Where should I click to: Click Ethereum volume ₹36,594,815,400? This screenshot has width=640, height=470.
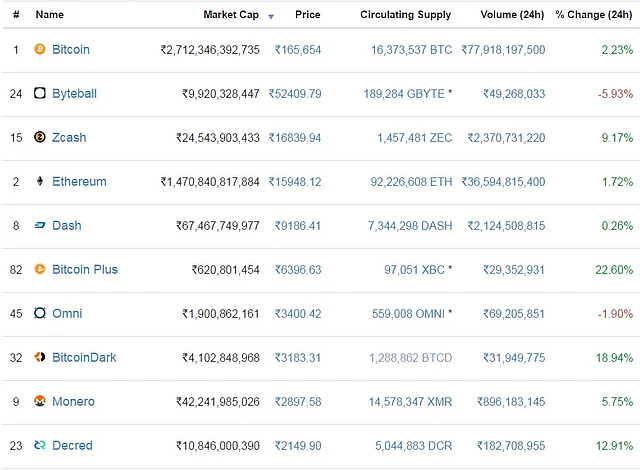tap(503, 182)
